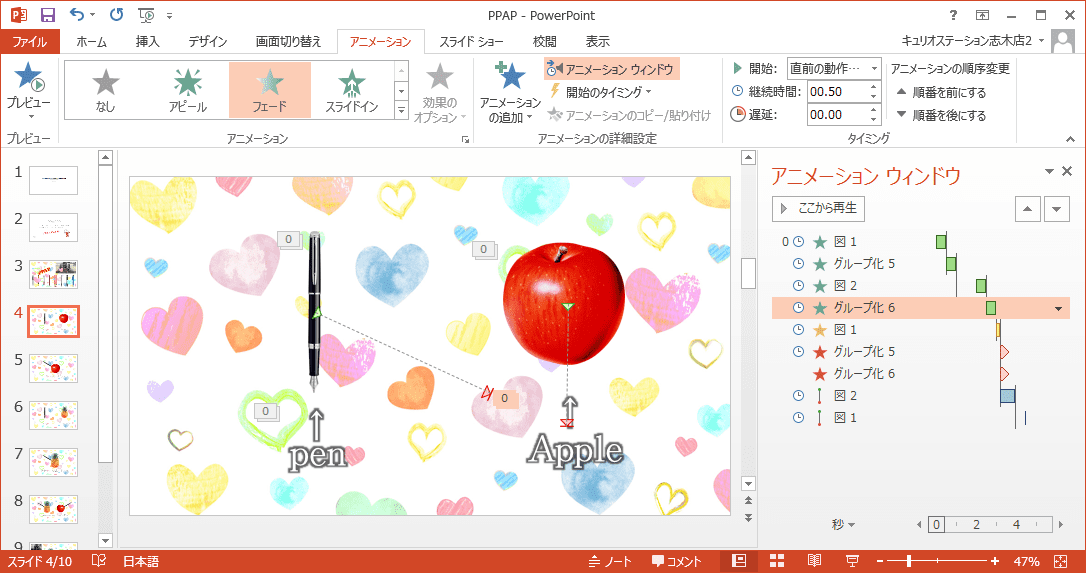Select the なし animation effect
The width and height of the screenshot is (1086, 573).
105,90
